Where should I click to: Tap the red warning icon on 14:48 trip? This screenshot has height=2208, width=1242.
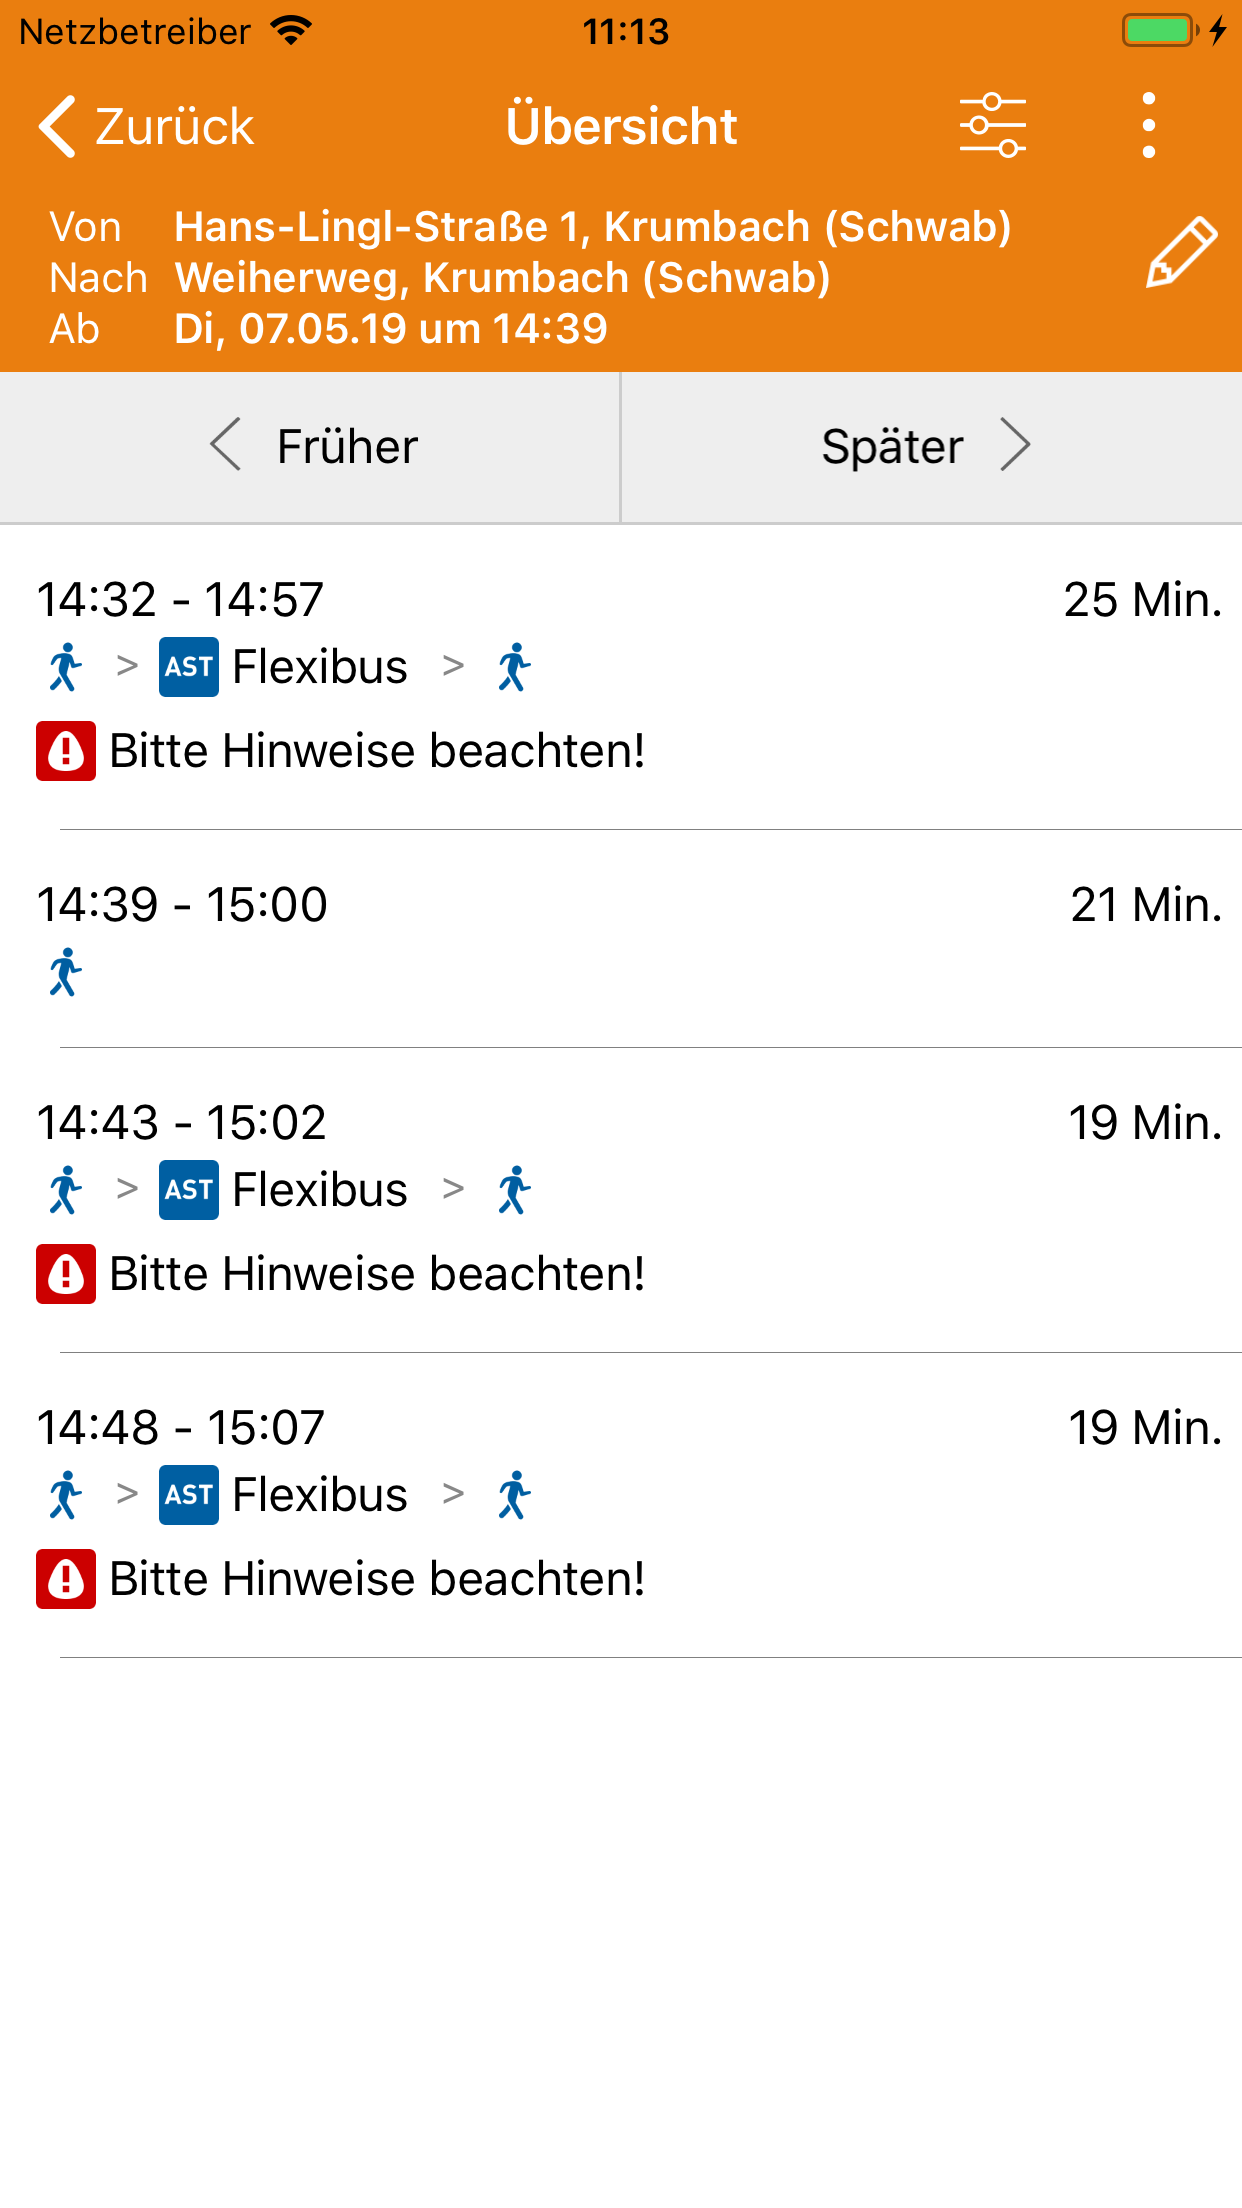[x=66, y=1579]
